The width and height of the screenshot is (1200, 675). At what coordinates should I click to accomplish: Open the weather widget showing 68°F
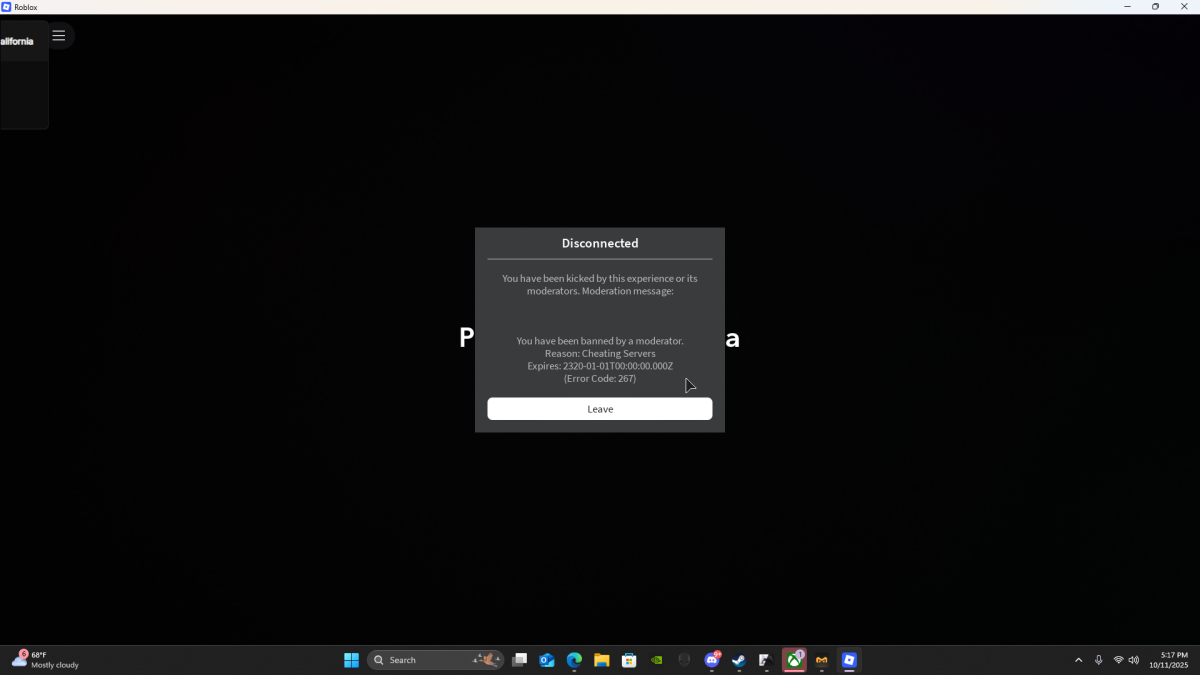pos(45,660)
